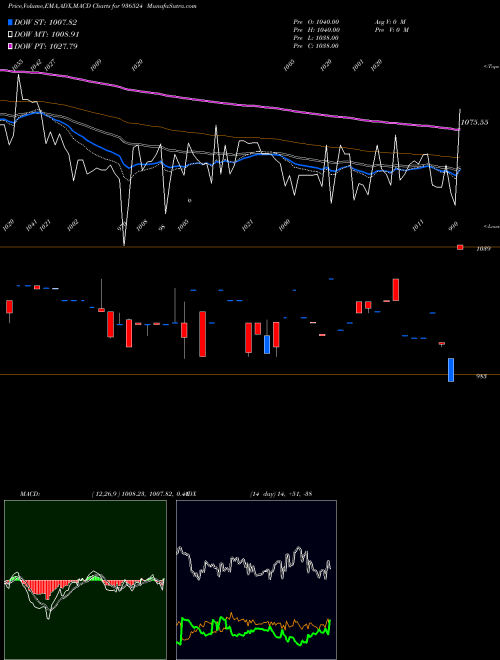This screenshot has height=660, width=500.
Task: Click the red volume bar beside 1039
Action: click(x=460, y=247)
